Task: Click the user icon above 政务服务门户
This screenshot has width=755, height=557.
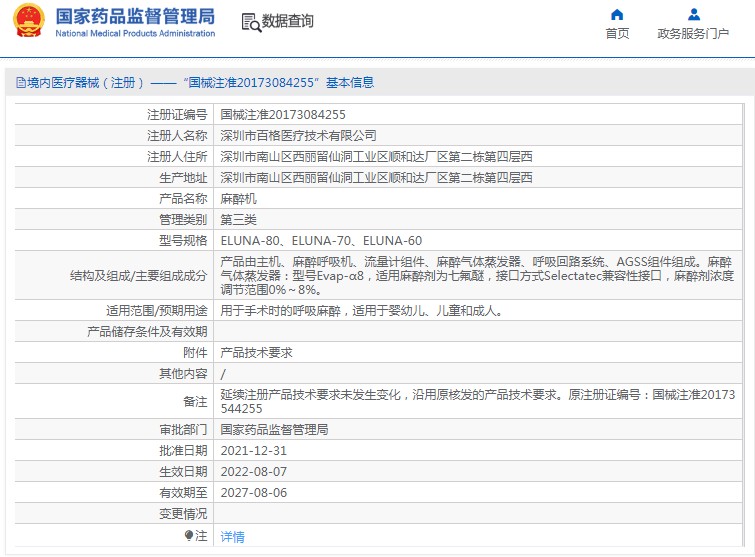Action: pos(693,14)
